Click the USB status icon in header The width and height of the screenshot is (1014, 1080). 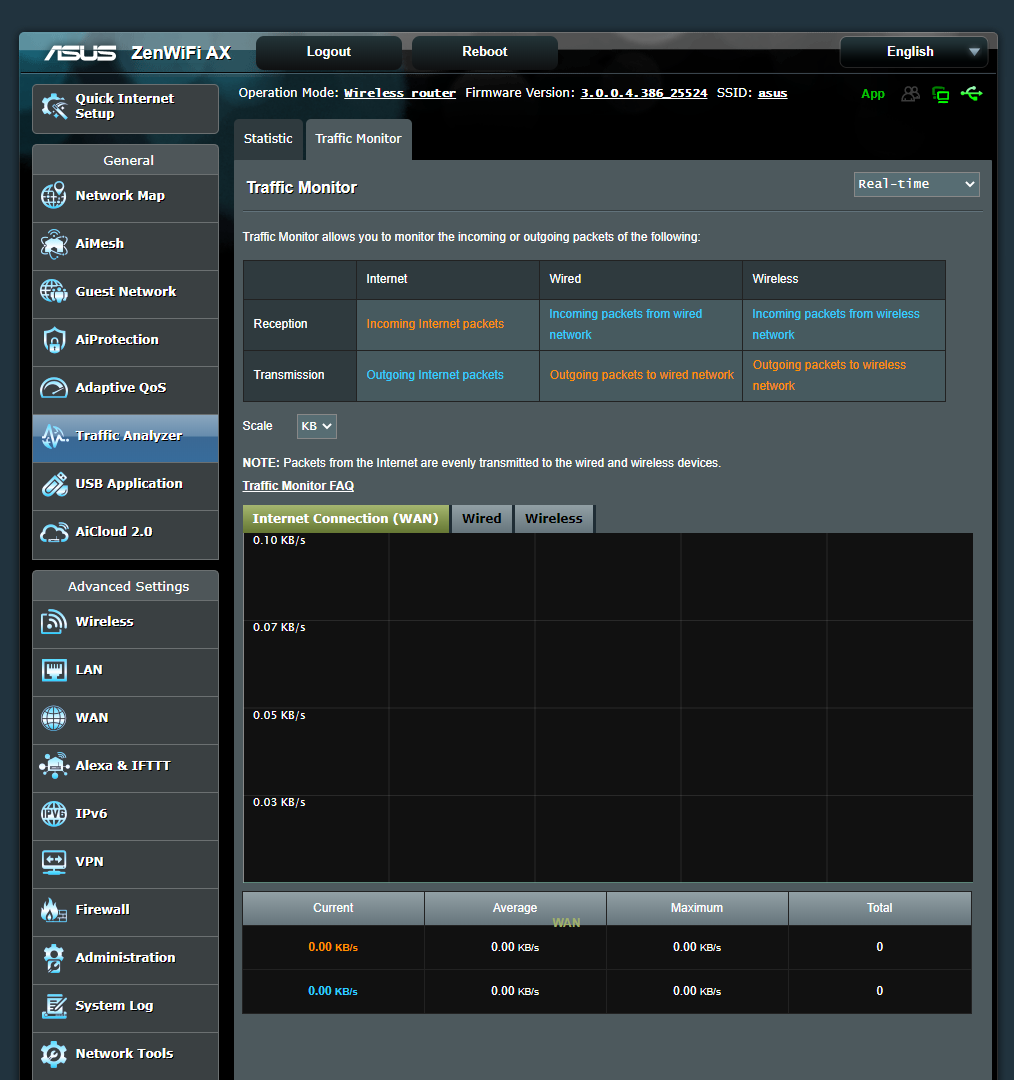pos(971,94)
